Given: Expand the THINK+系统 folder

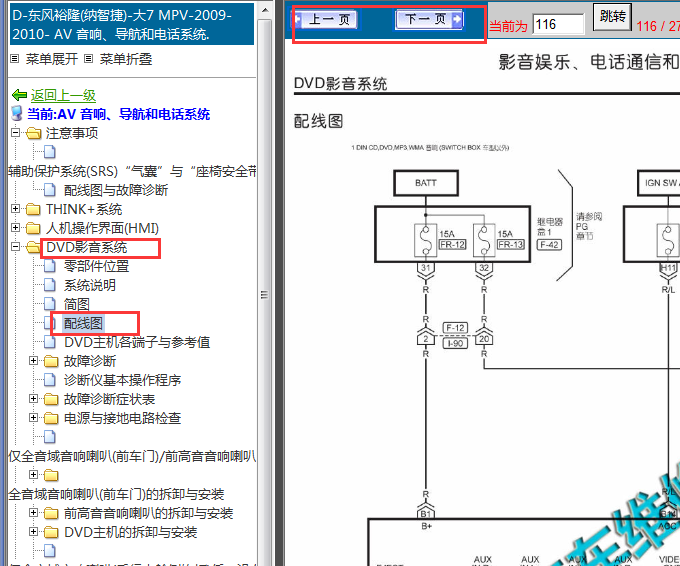Looking at the screenshot, I should pyautogui.click(x=15, y=209).
